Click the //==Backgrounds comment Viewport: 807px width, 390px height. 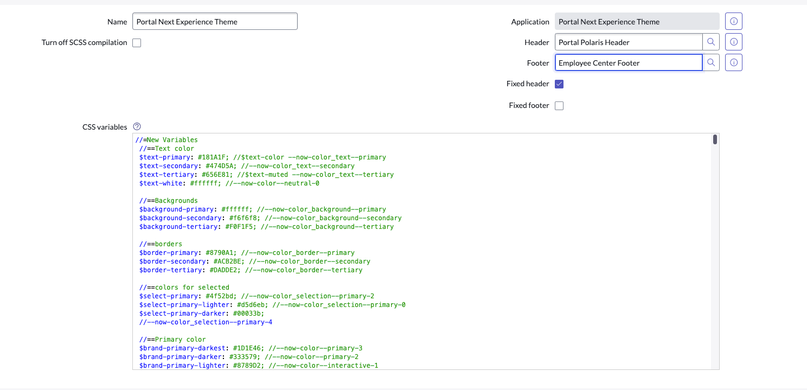(x=168, y=200)
